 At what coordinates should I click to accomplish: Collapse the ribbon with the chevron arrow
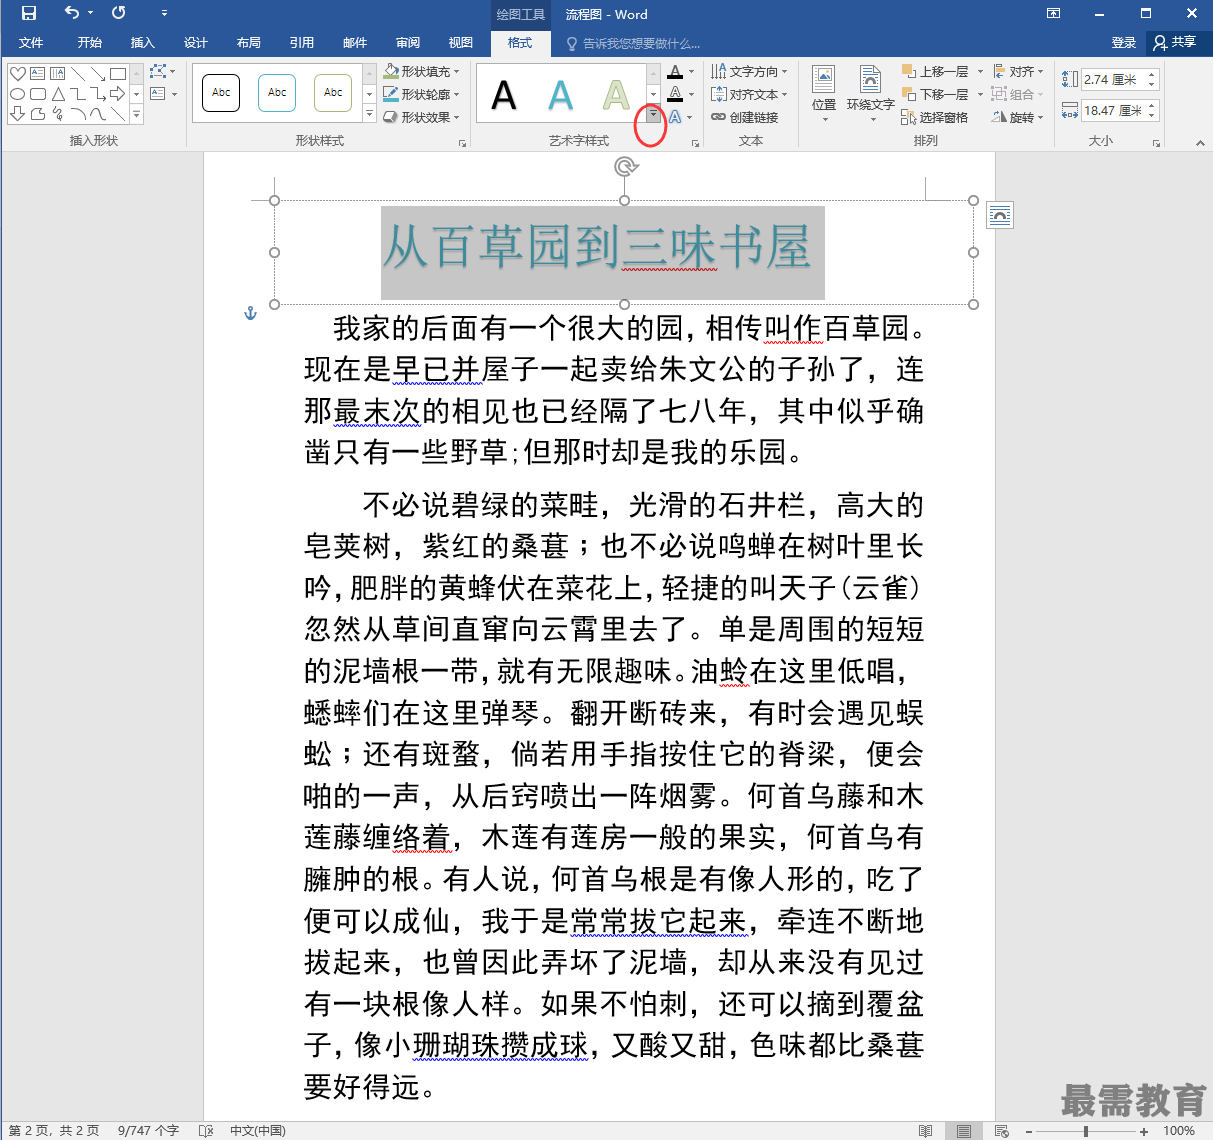click(1200, 143)
